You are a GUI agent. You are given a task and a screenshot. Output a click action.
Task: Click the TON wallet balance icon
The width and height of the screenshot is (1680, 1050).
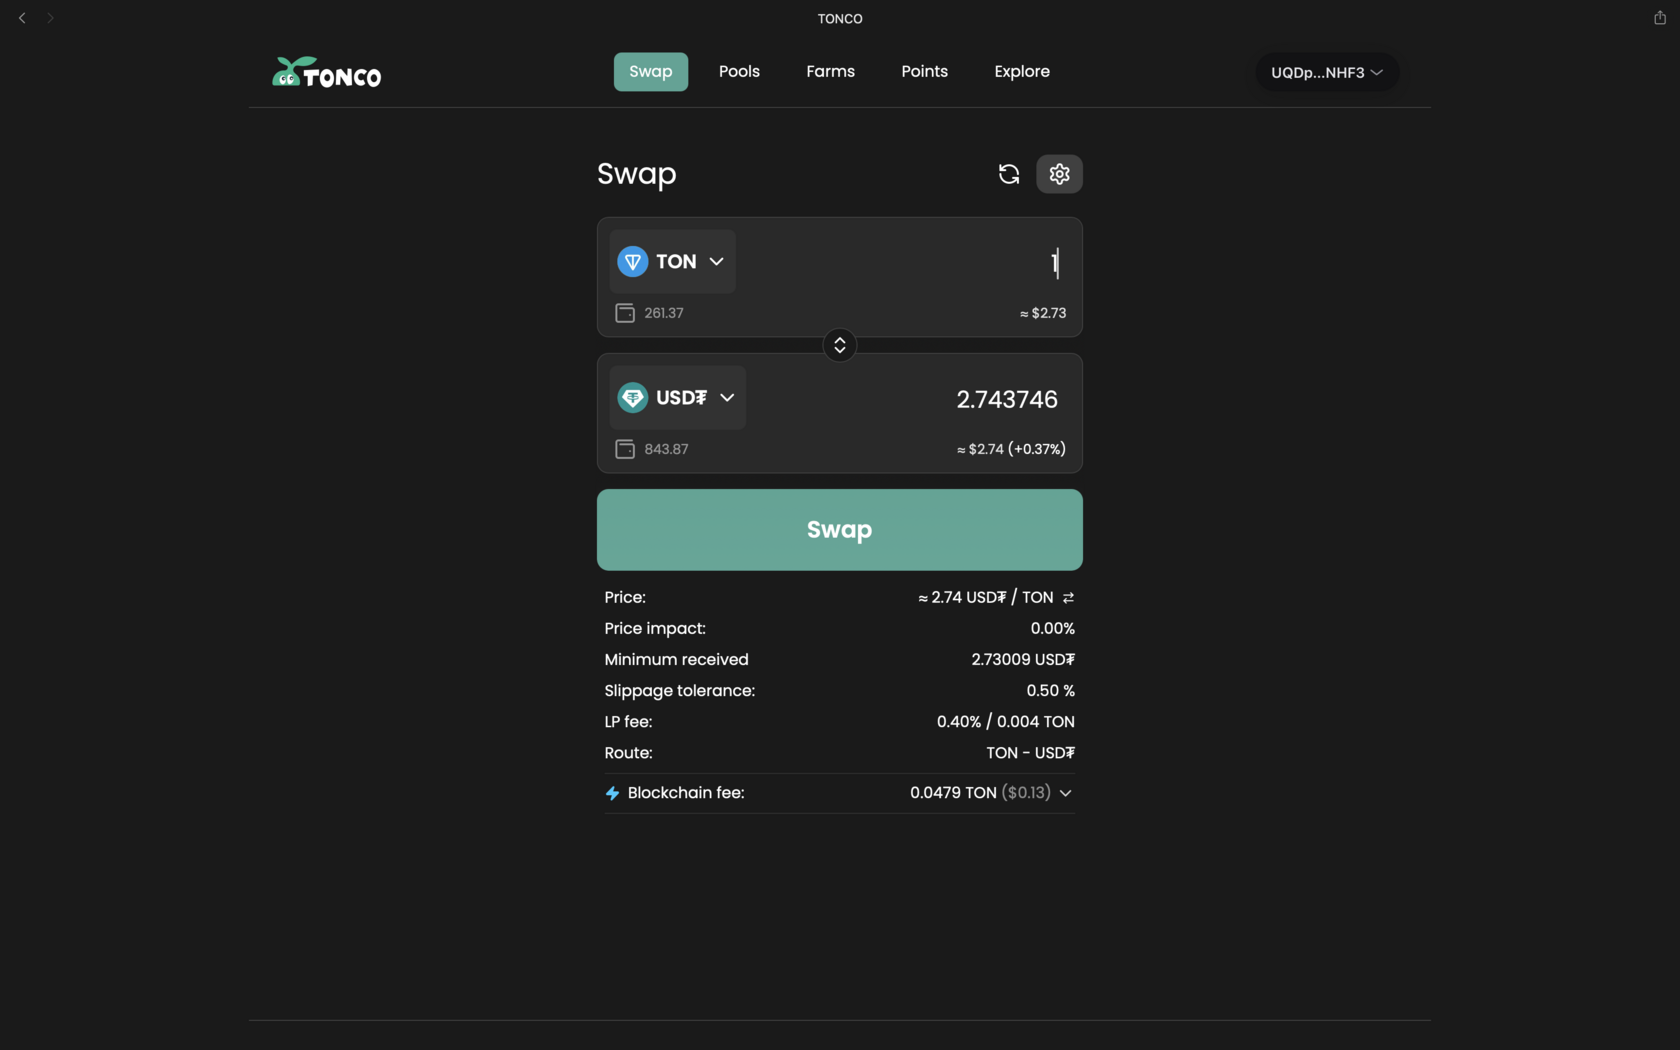625,313
